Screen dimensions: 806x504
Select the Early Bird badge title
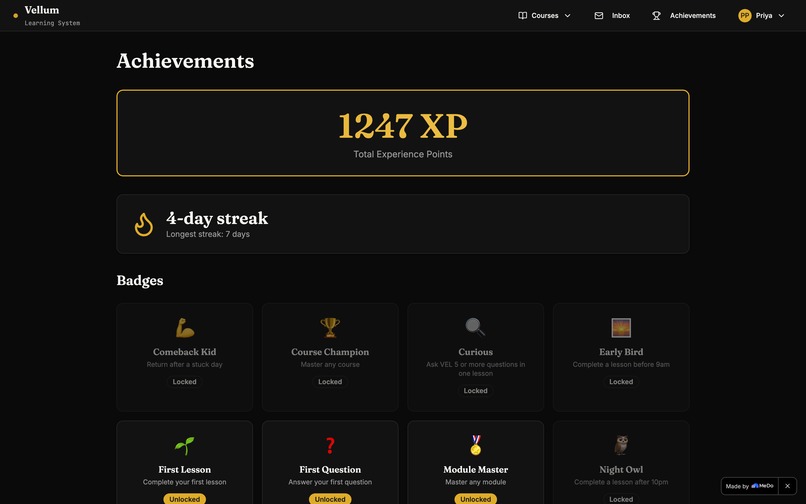pyautogui.click(x=621, y=352)
